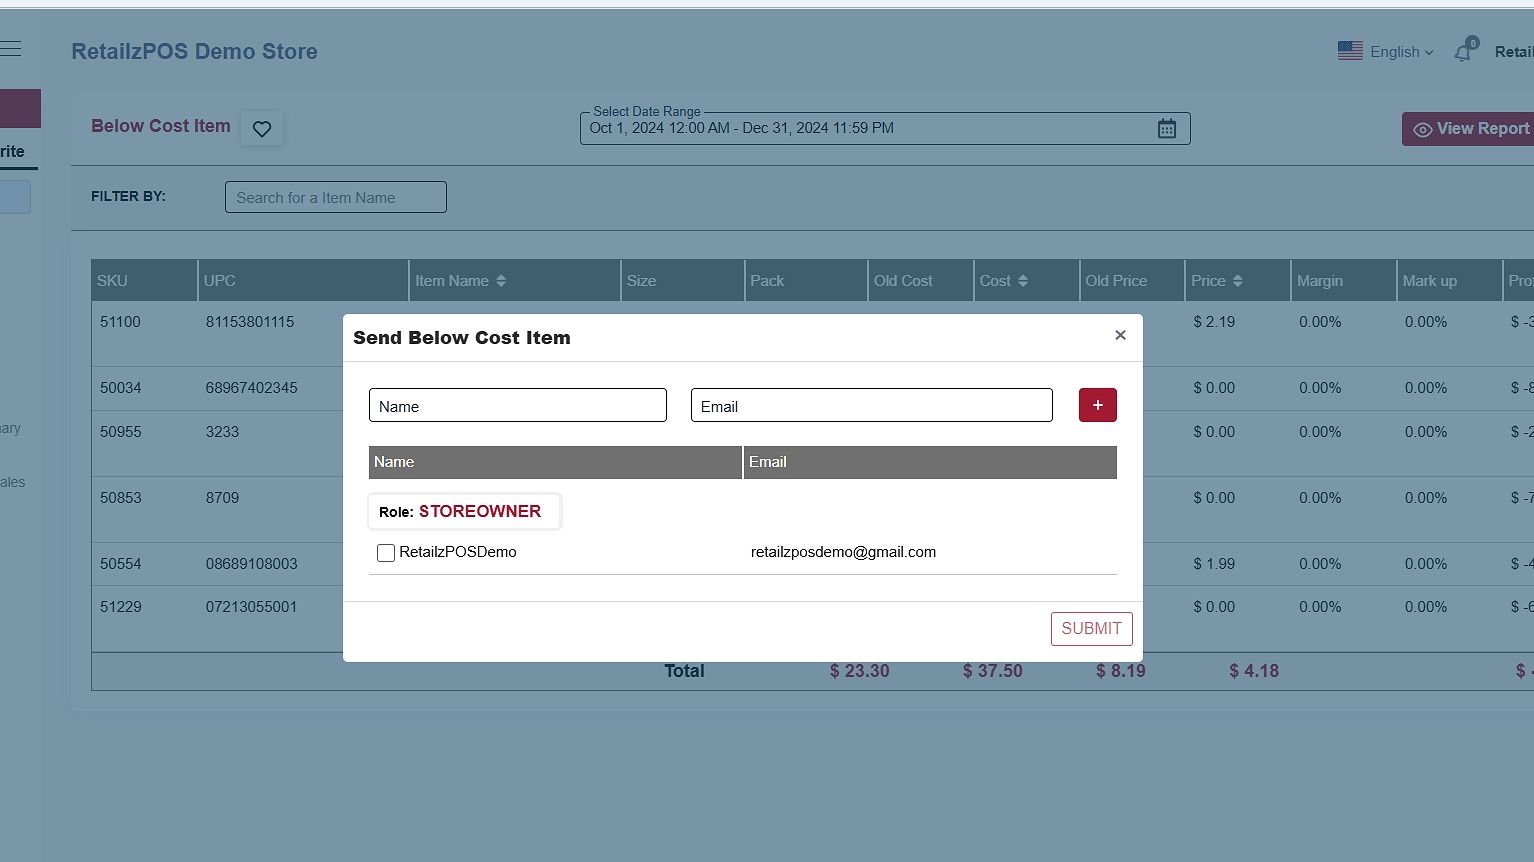Sort by Item Name column arrows
The width and height of the screenshot is (1534, 862).
click(501, 281)
